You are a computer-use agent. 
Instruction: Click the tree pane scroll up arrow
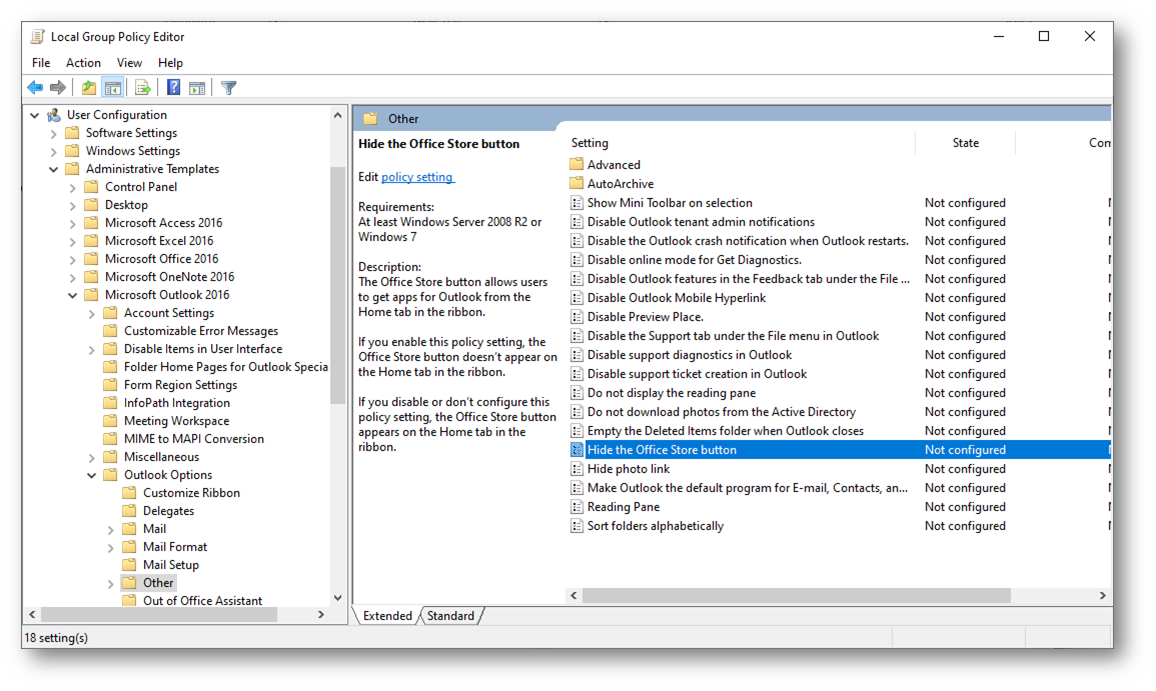[338, 115]
